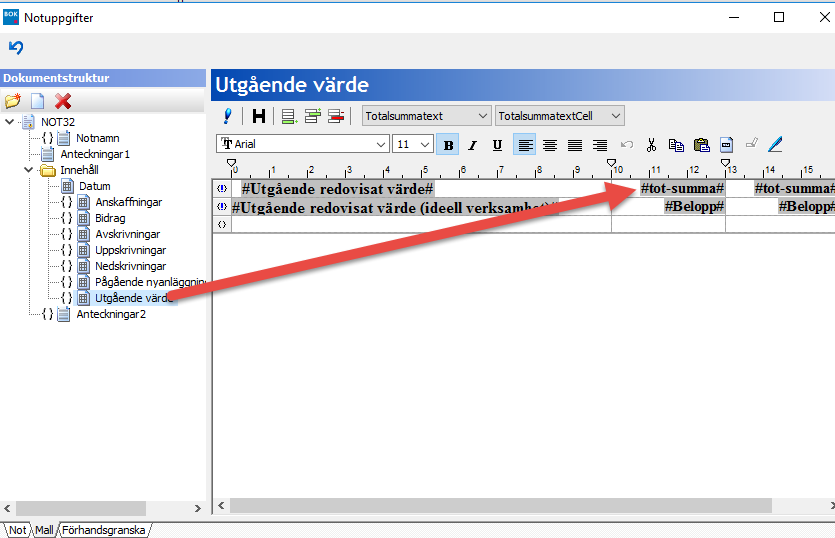Viewport: 835px width, 538px height.
Task: Click ruler tab marker near 10
Action: pos(611,163)
